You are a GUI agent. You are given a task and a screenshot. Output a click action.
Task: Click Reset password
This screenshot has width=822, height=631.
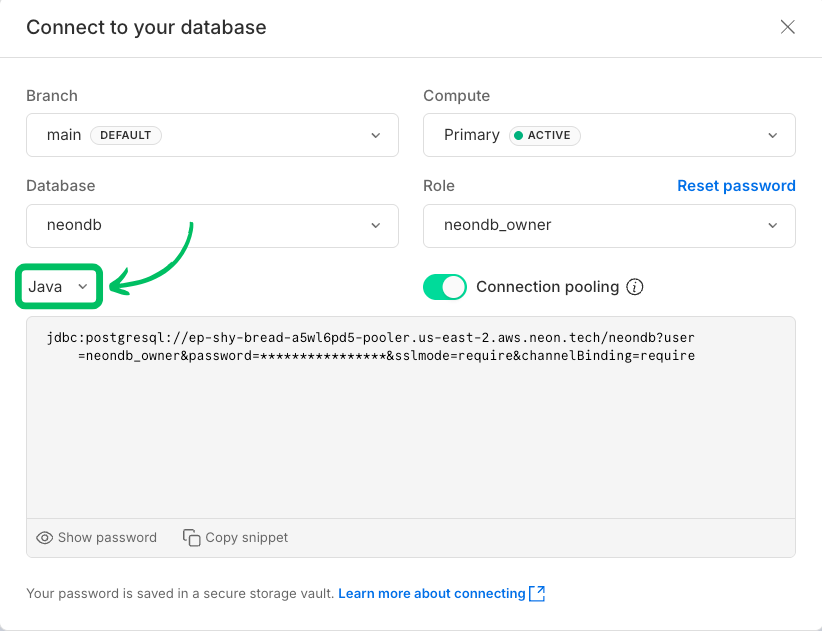coord(736,185)
